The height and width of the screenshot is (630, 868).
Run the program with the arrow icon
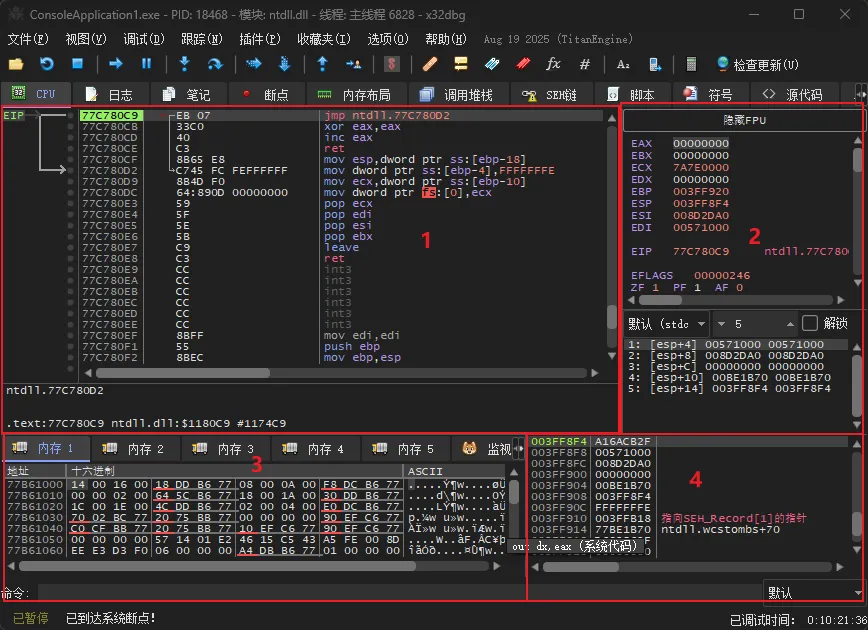pos(116,64)
